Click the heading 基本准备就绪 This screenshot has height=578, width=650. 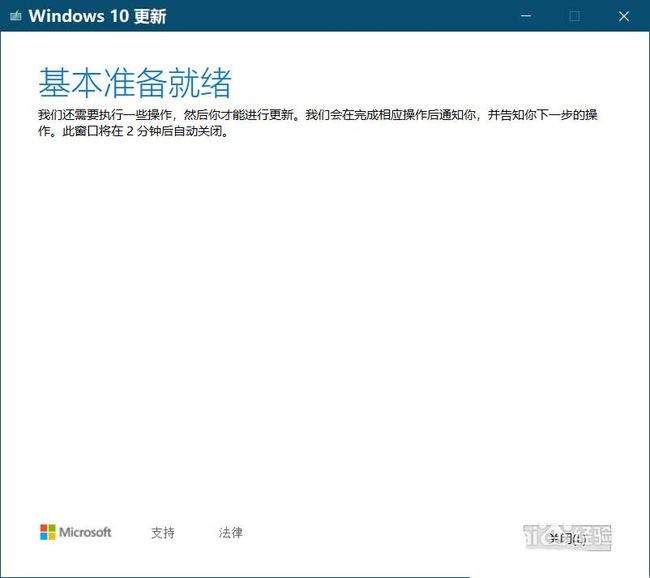tap(135, 83)
